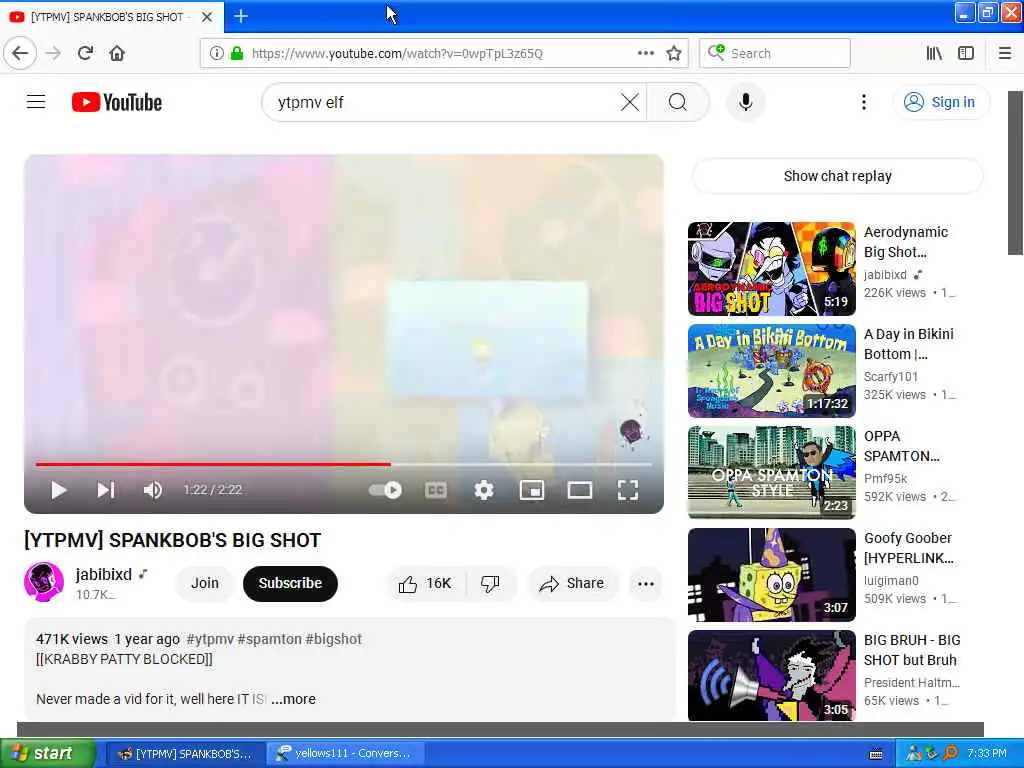Open Aerodynamic Big Shot video thumbnail

coord(771,268)
